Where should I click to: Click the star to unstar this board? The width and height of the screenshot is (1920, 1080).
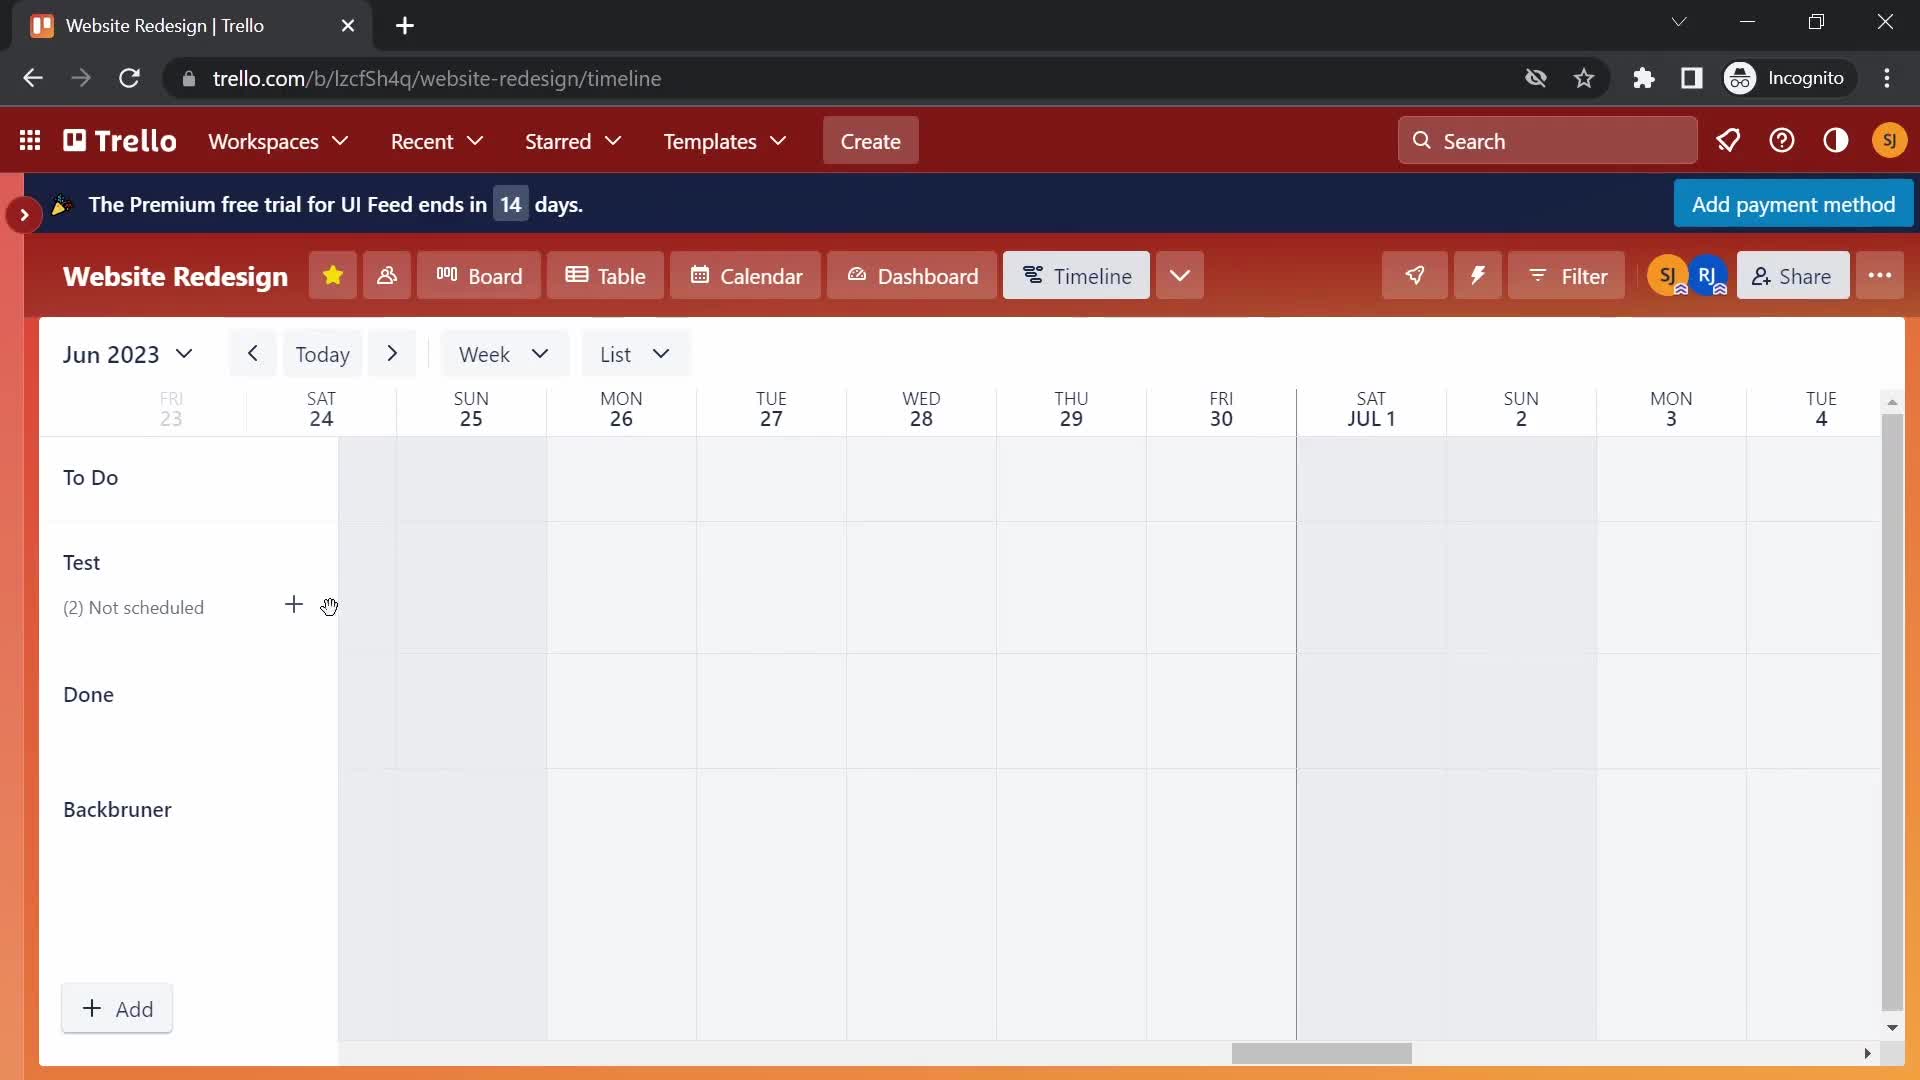(332, 276)
